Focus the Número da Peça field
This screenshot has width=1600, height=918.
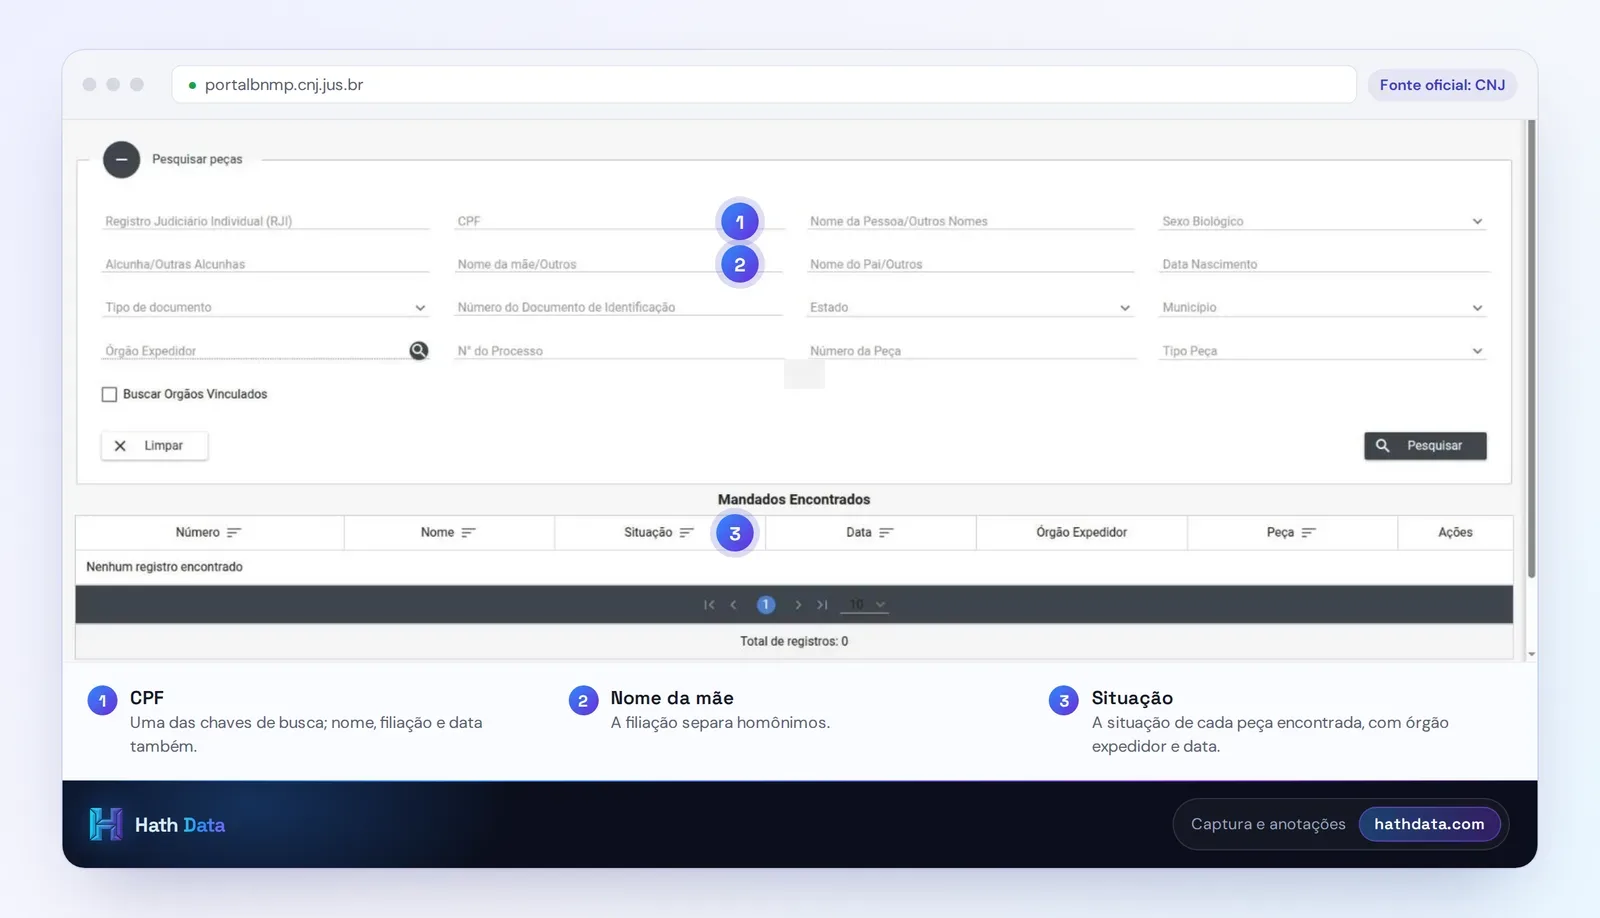(971, 351)
